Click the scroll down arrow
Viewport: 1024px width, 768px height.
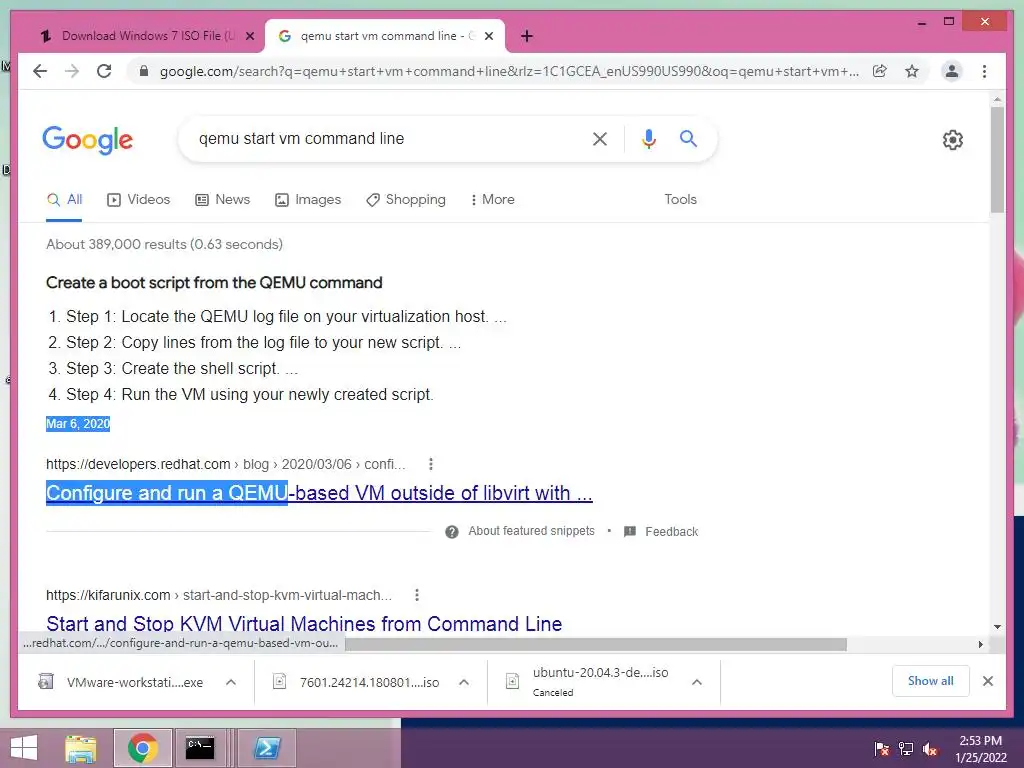pos(997,626)
